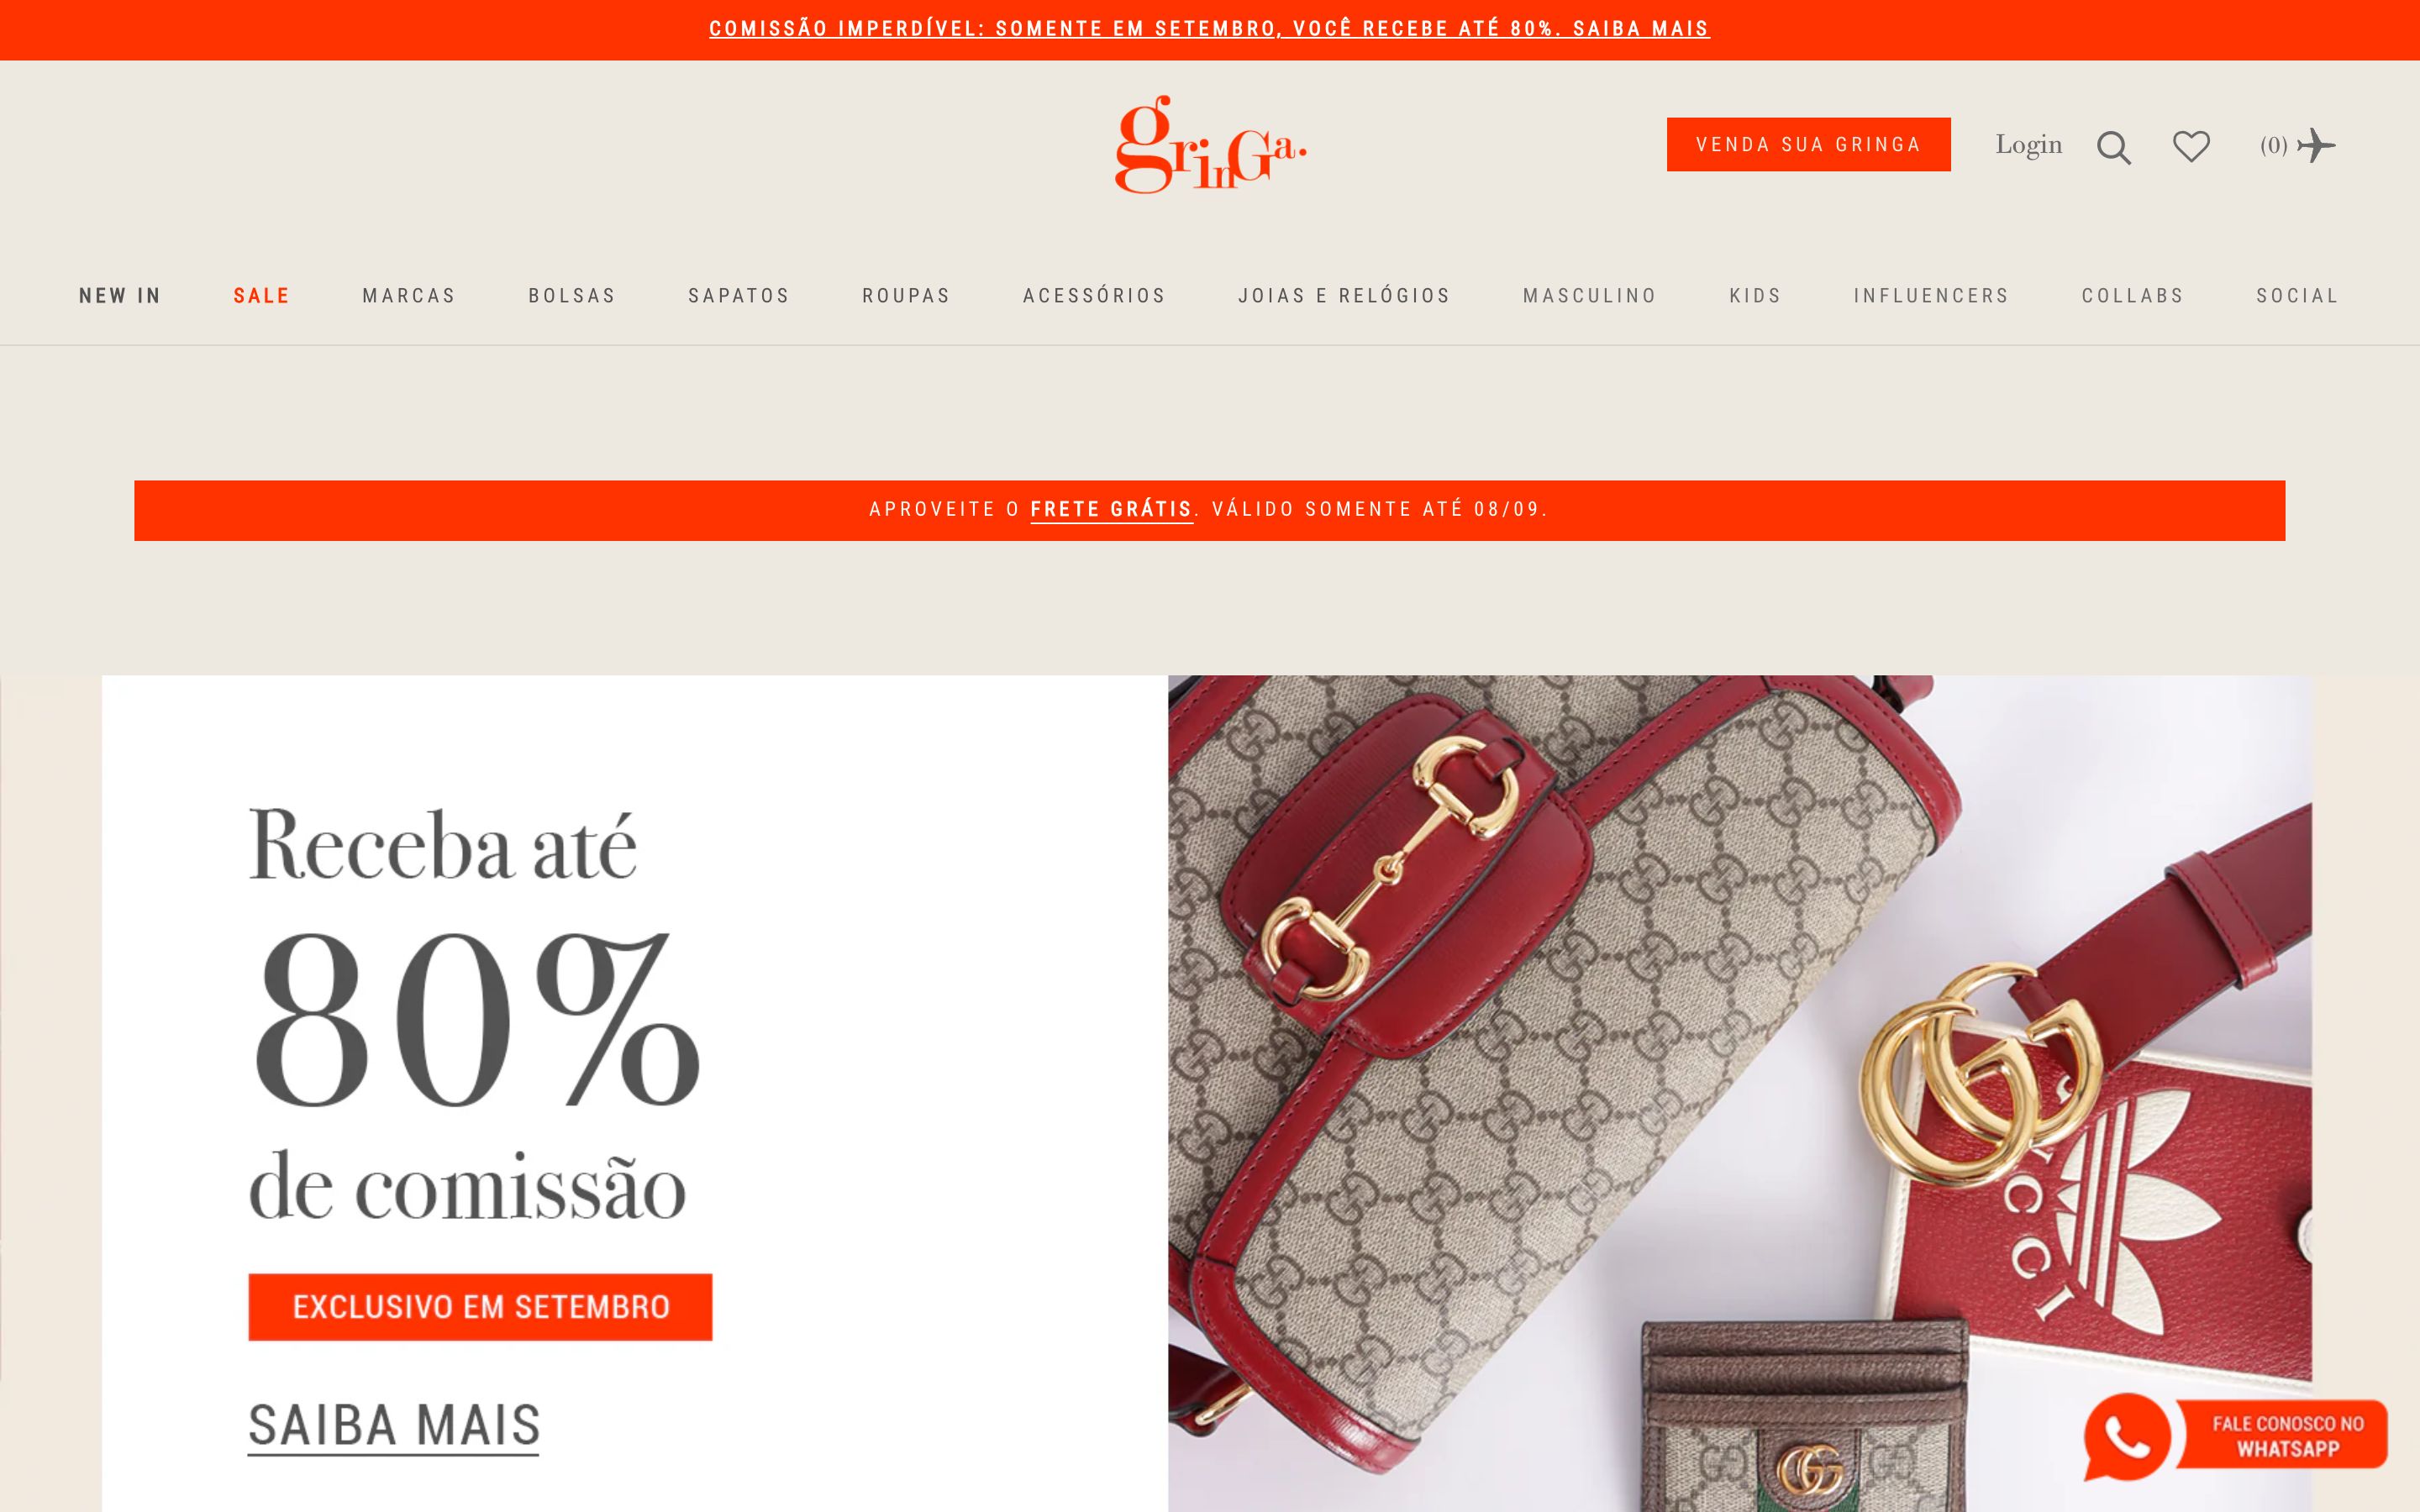Click the Venda Sua Gringa button

tap(1808, 144)
